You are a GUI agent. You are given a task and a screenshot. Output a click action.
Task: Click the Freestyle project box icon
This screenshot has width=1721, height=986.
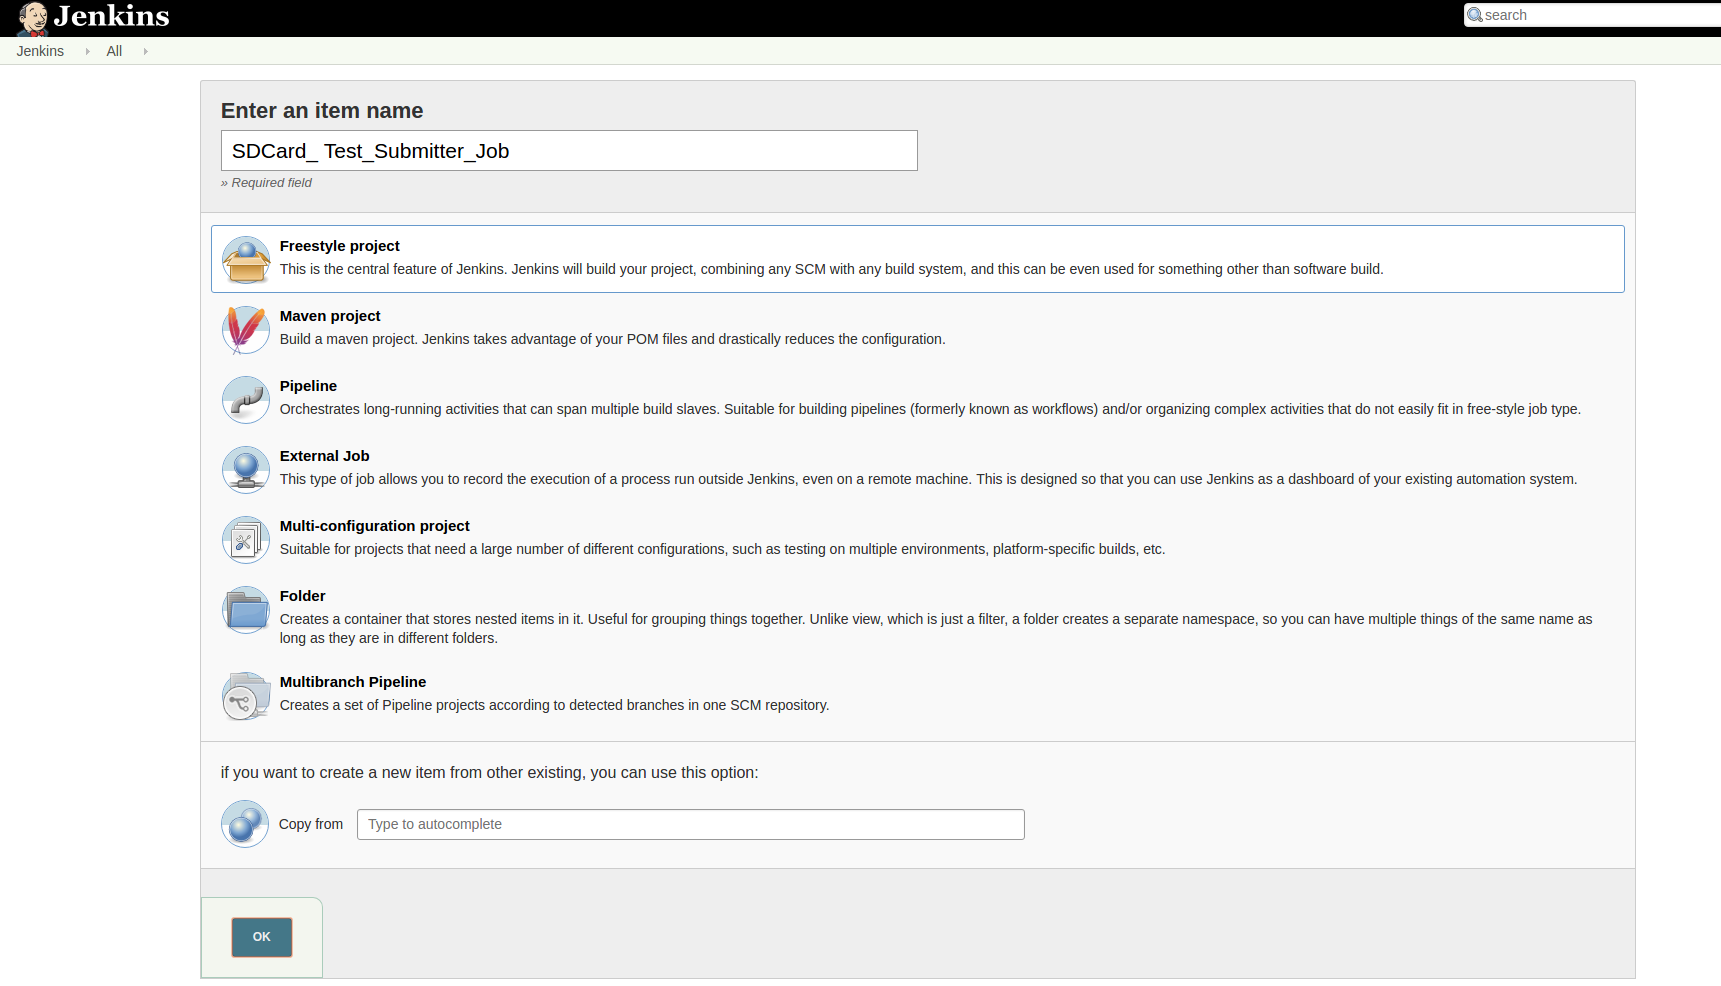(x=246, y=260)
